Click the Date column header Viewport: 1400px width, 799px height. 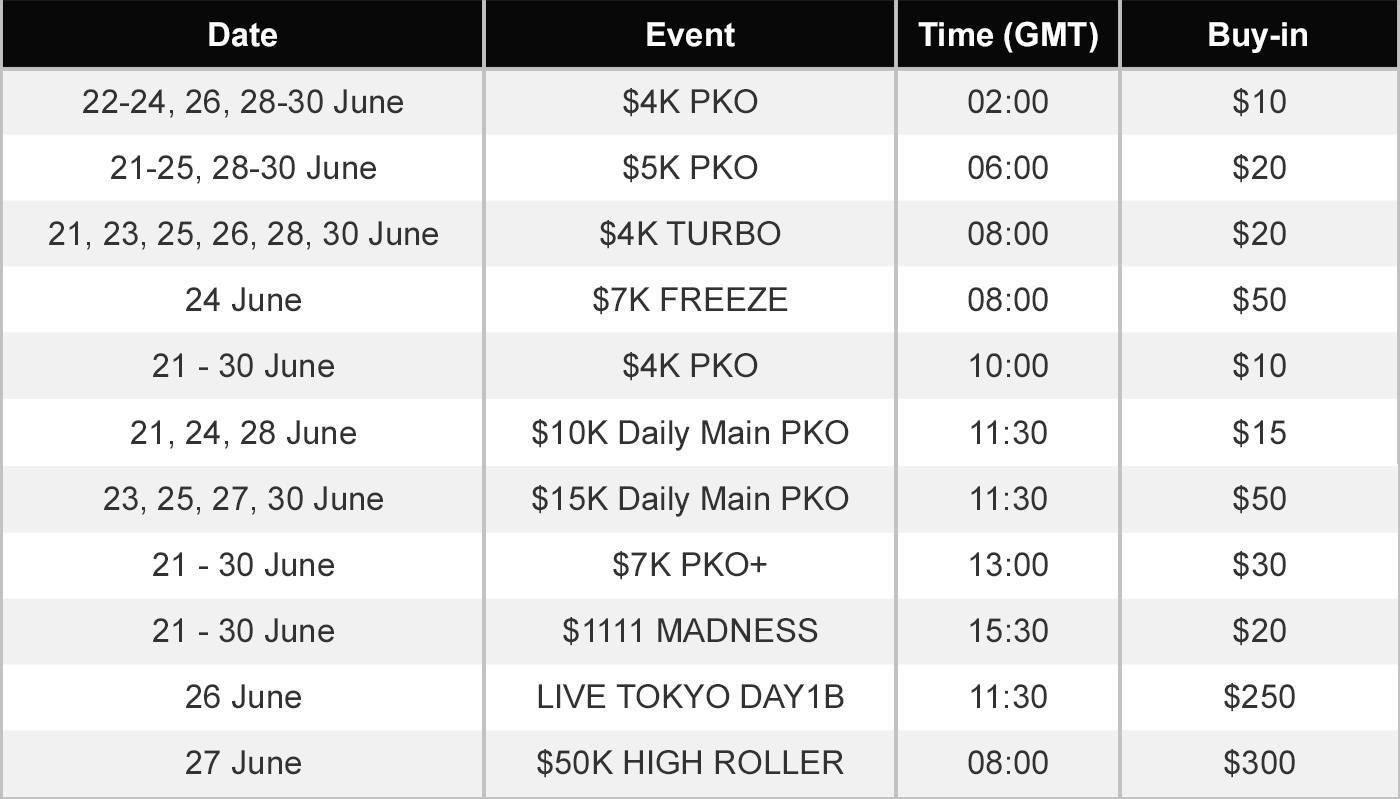[x=242, y=35]
